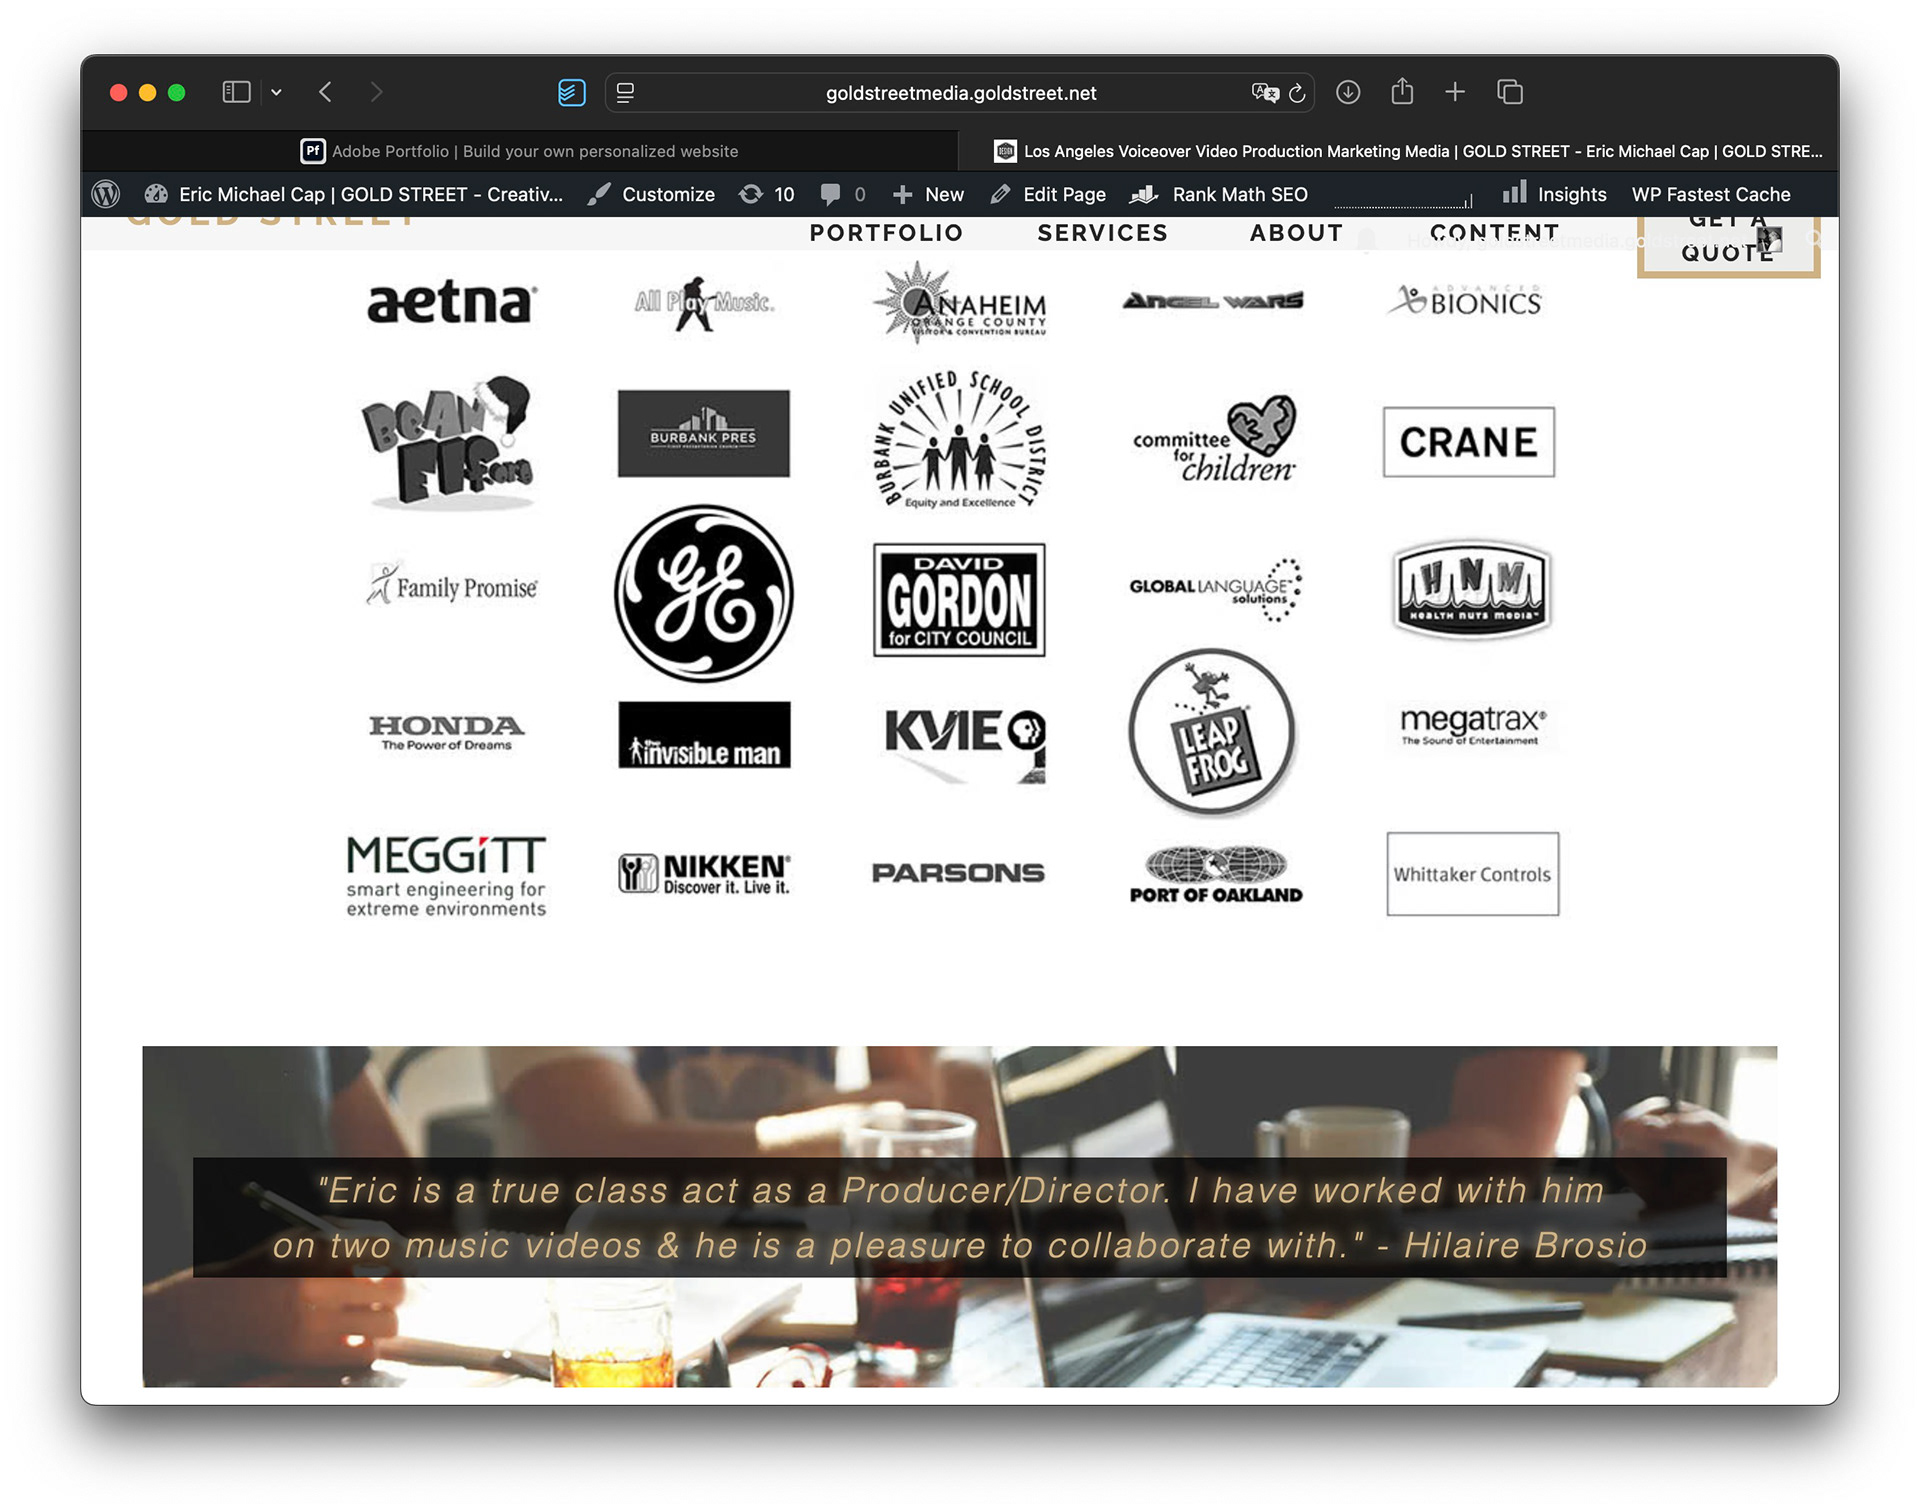
Task: Open the CONTENT navigation link
Action: (x=1494, y=233)
